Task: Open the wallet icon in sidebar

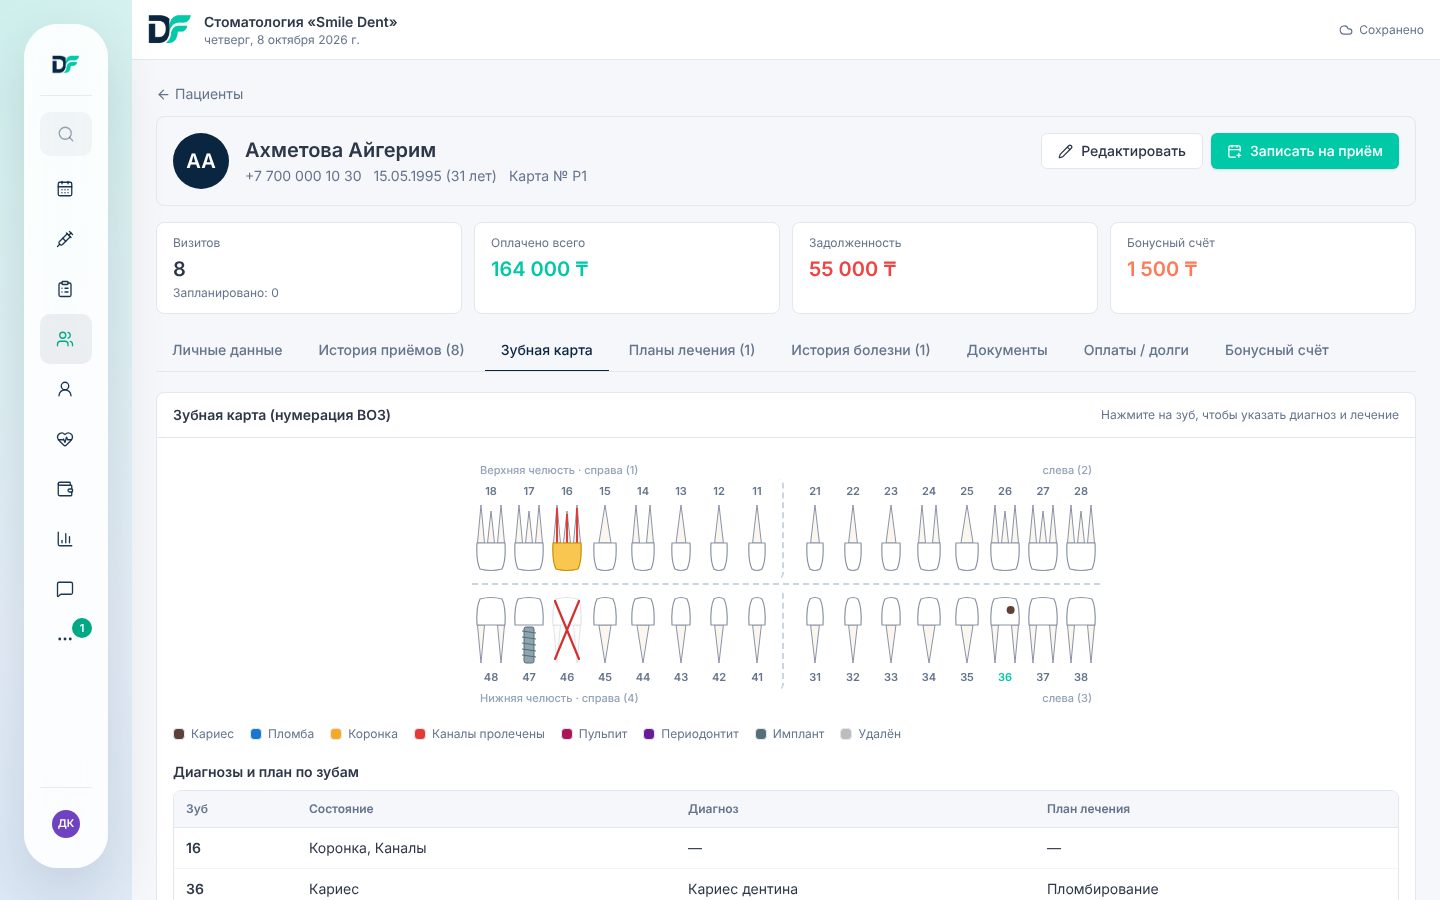Action: pos(66,489)
